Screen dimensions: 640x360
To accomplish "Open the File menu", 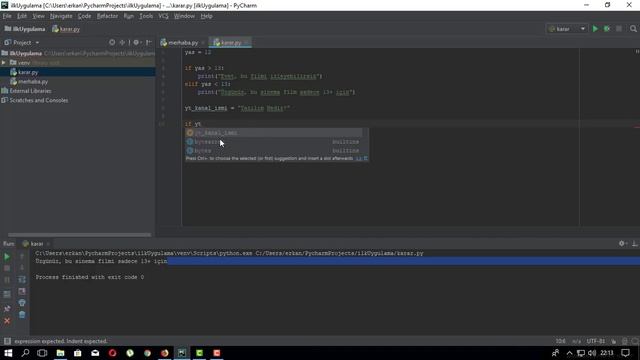I will click(x=7, y=16).
